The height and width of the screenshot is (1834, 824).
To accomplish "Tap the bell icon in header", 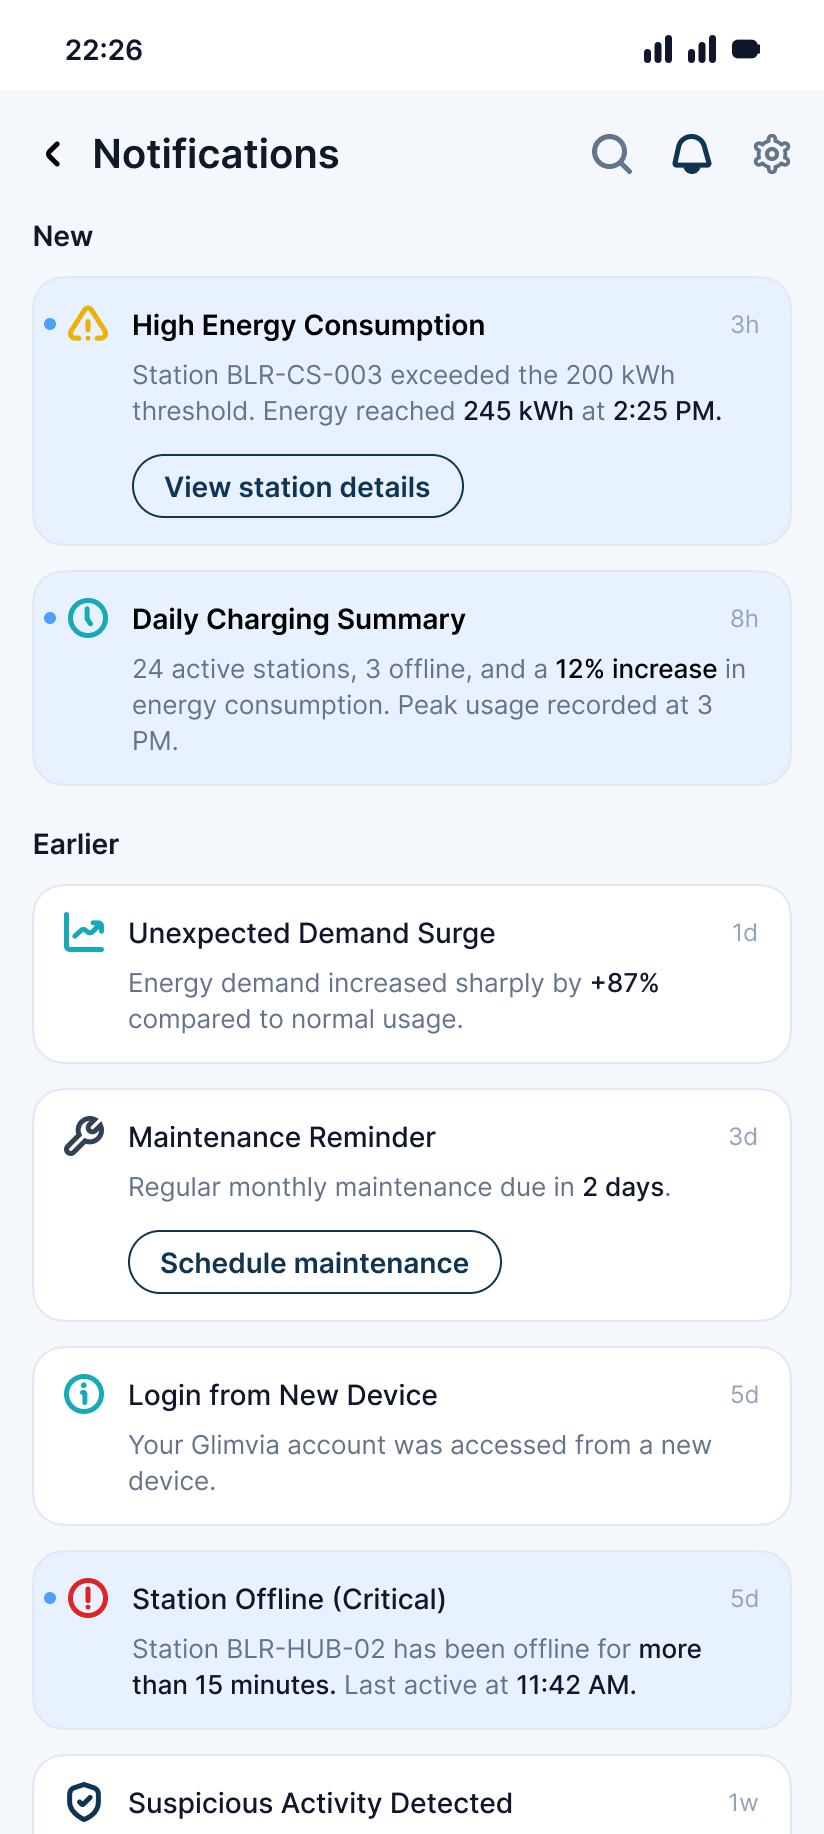I will click(691, 154).
